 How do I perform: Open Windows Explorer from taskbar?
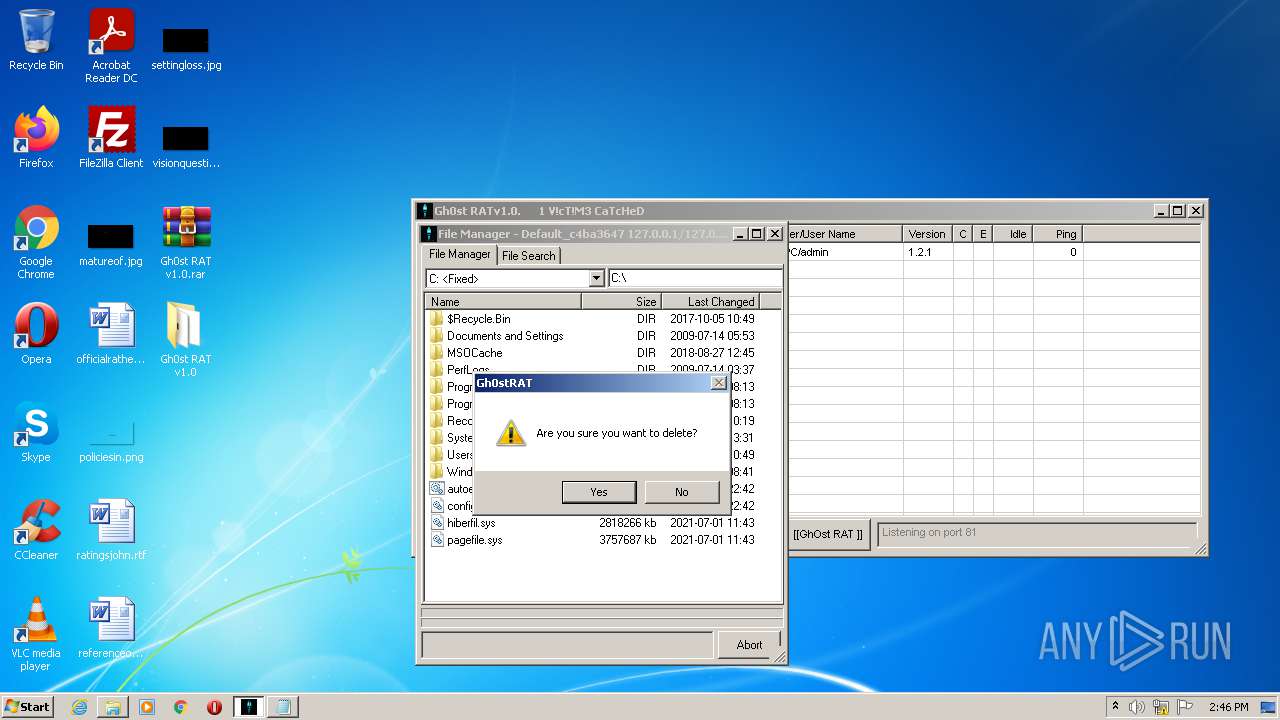pos(113,707)
